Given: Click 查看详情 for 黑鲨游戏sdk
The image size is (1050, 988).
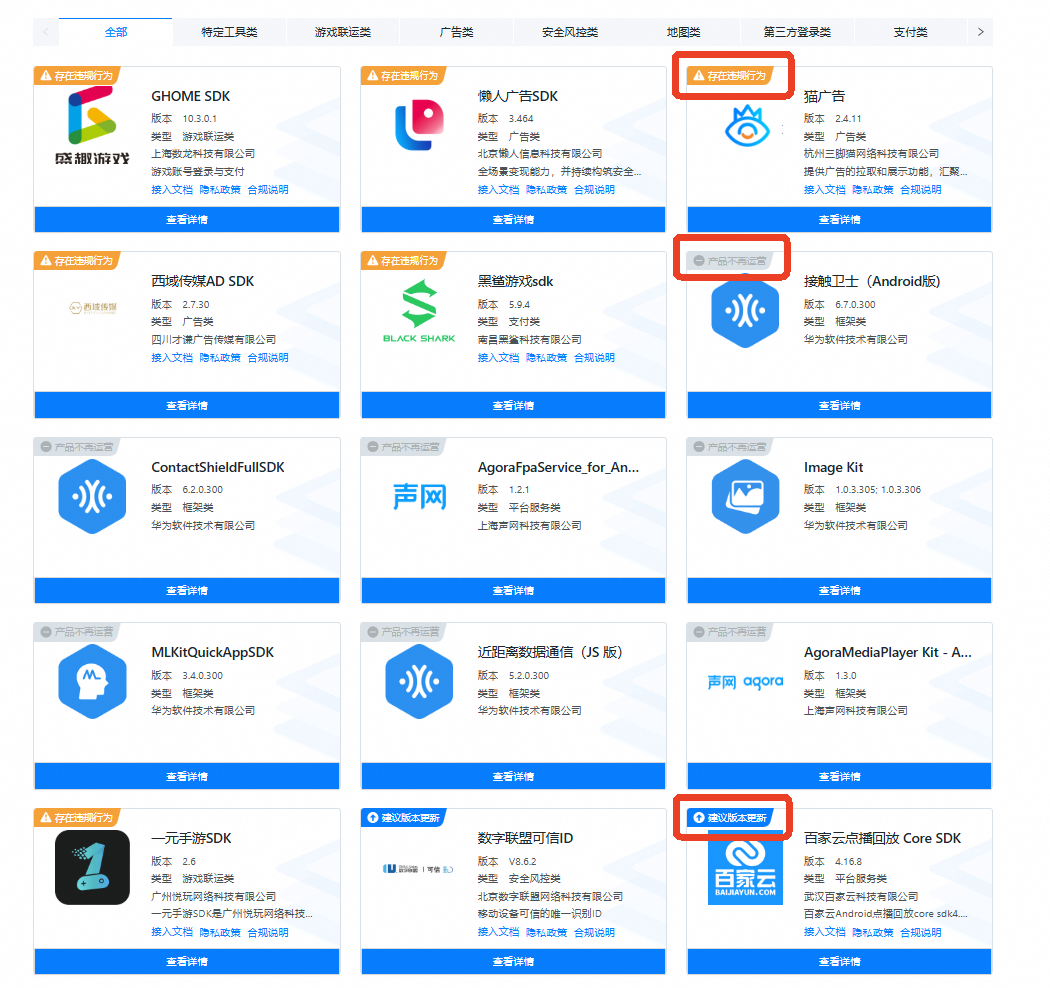Looking at the screenshot, I should point(513,405).
